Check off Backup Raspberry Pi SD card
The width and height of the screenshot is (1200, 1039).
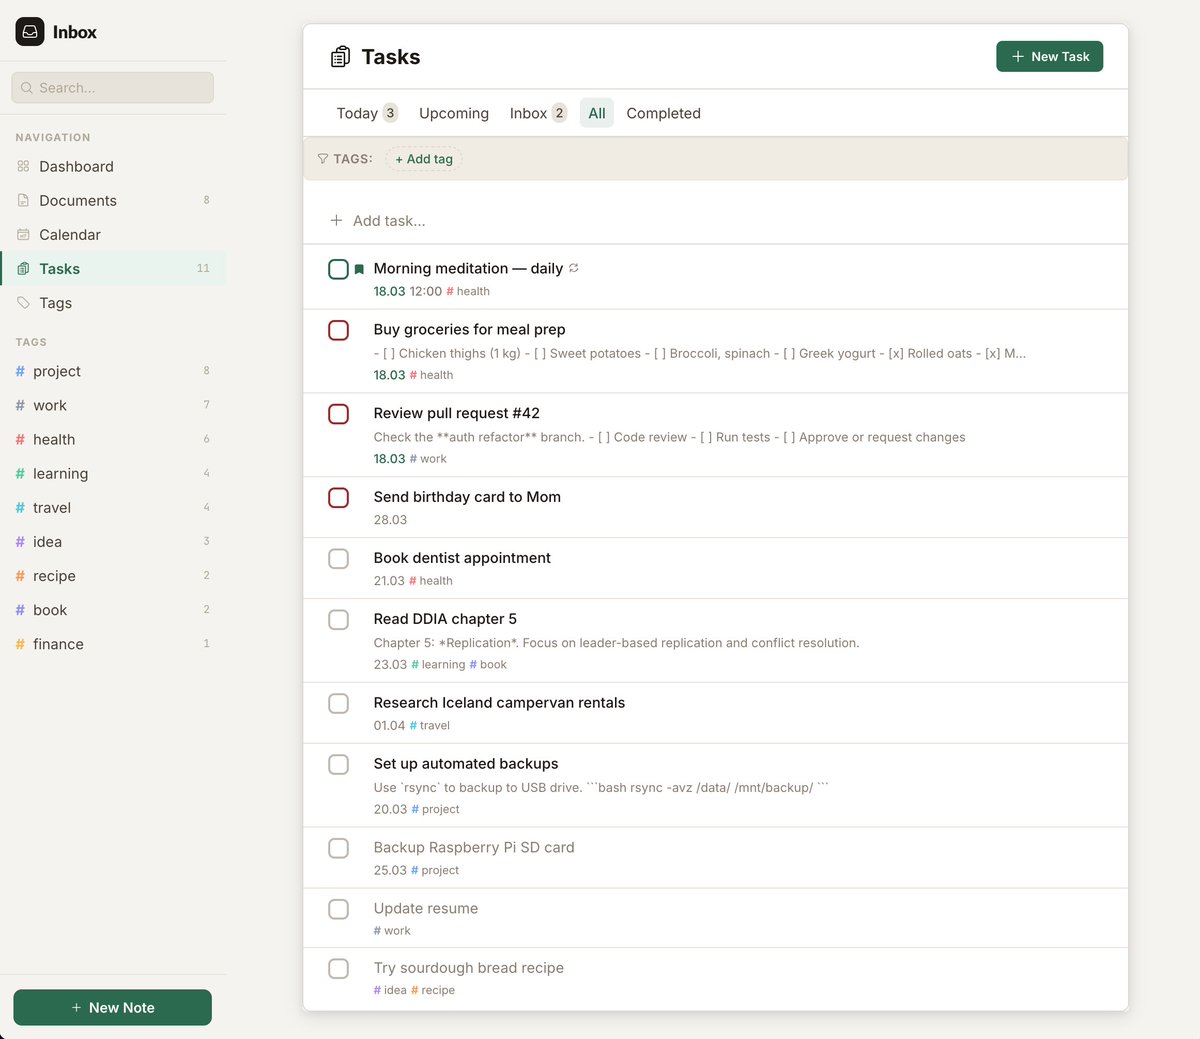tap(339, 848)
